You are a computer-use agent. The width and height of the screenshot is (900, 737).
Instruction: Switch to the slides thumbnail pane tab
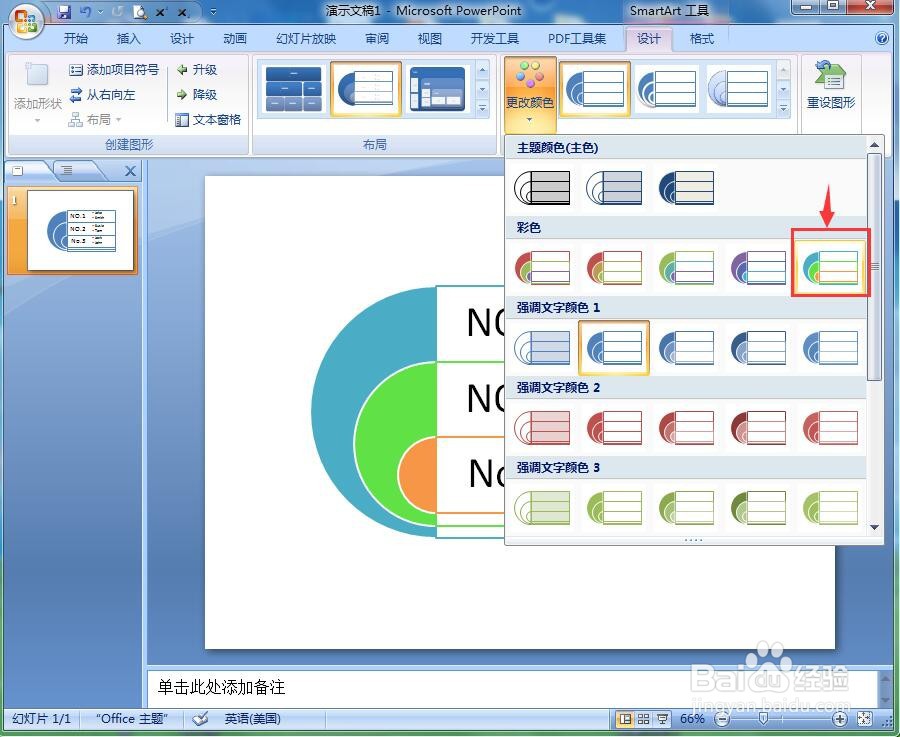point(18,170)
